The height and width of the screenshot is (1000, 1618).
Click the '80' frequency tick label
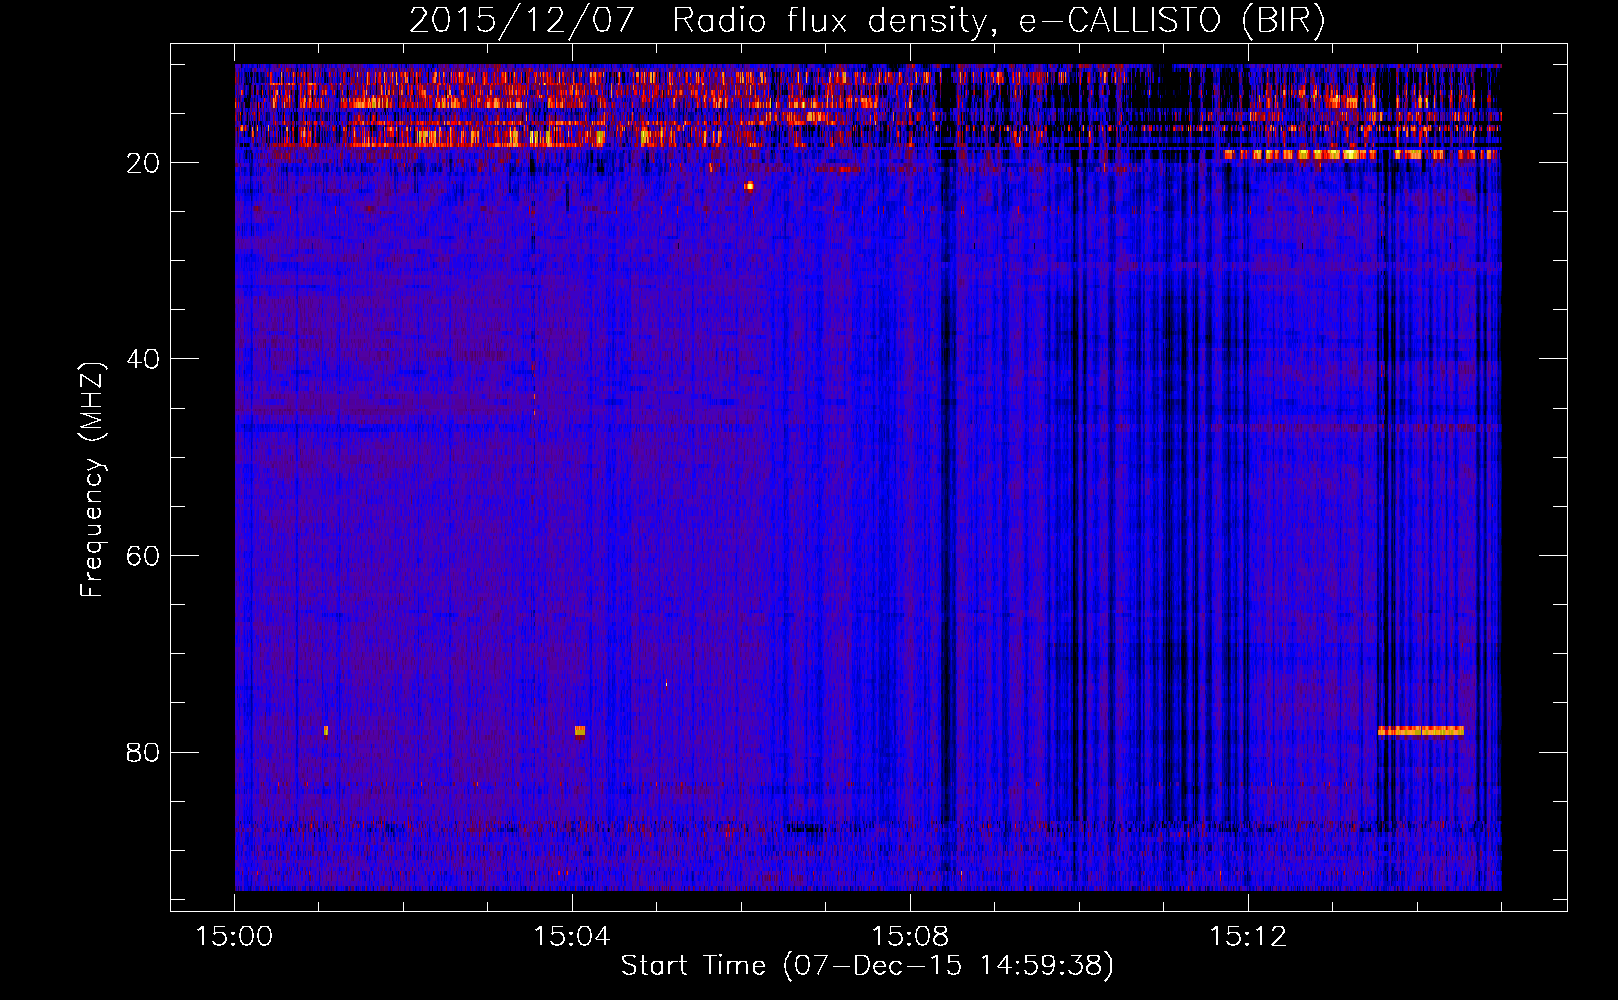[143, 752]
